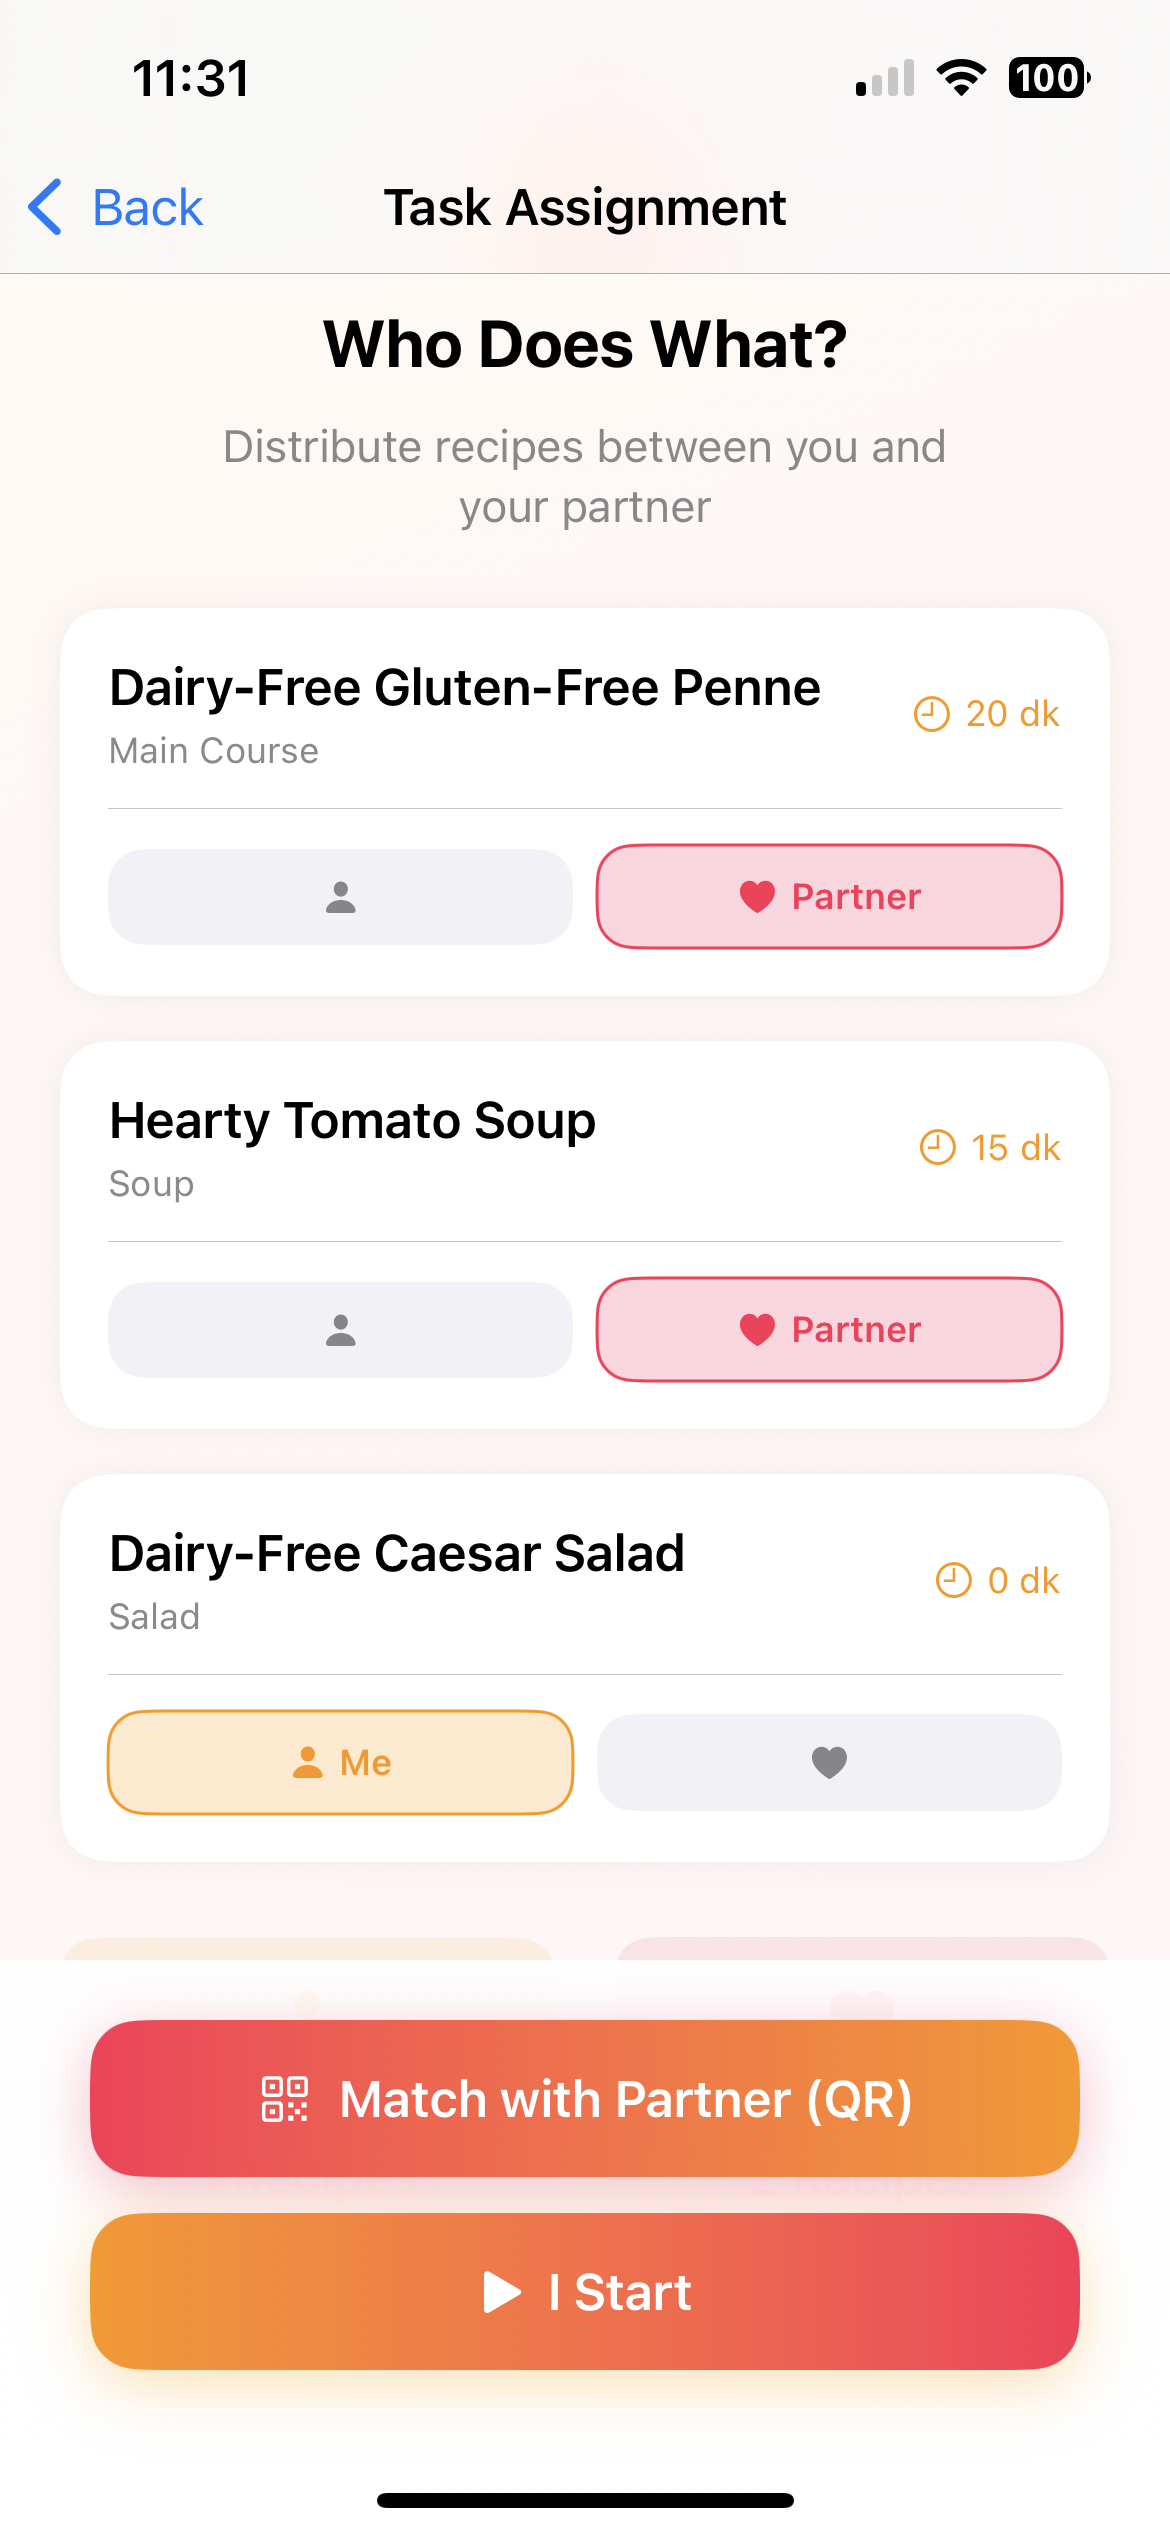Tap the clock icon beside 20 dk
This screenshot has width=1170, height=2532.
point(932,714)
